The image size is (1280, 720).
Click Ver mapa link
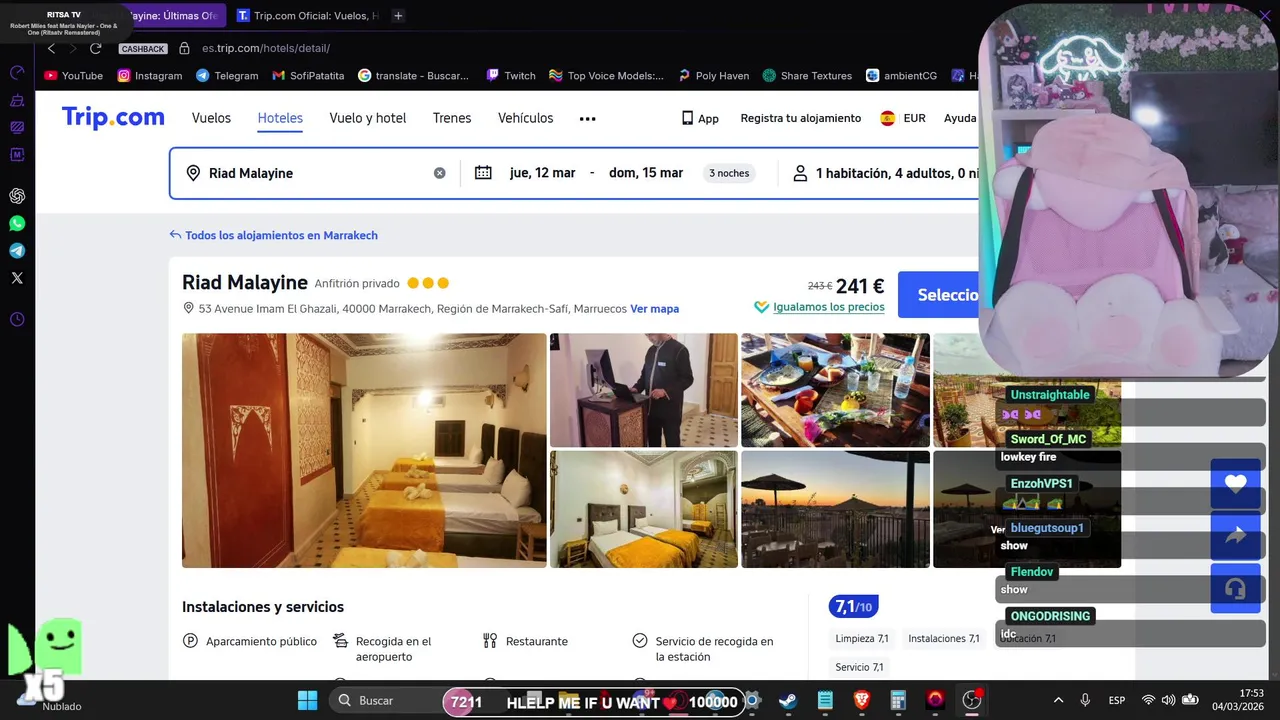click(x=654, y=309)
